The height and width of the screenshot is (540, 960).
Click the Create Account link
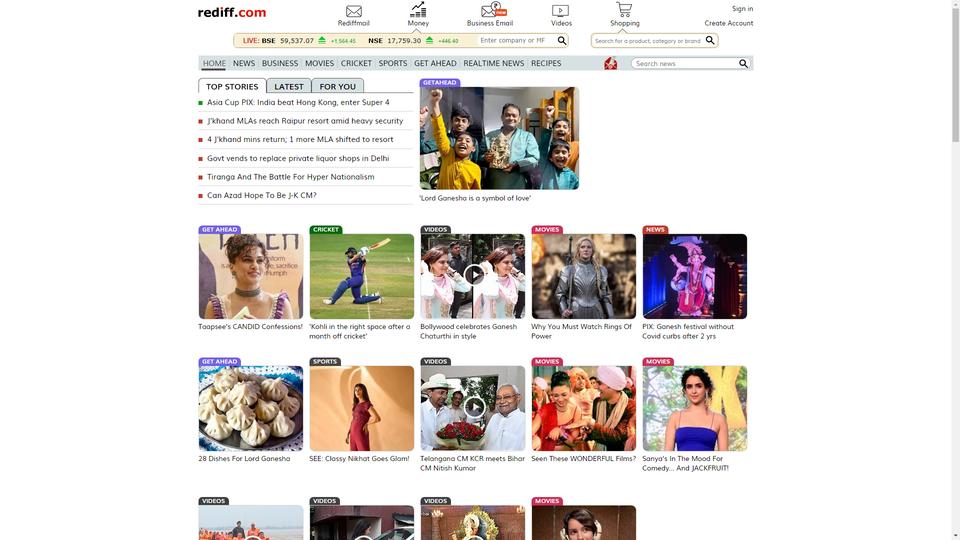tap(729, 23)
